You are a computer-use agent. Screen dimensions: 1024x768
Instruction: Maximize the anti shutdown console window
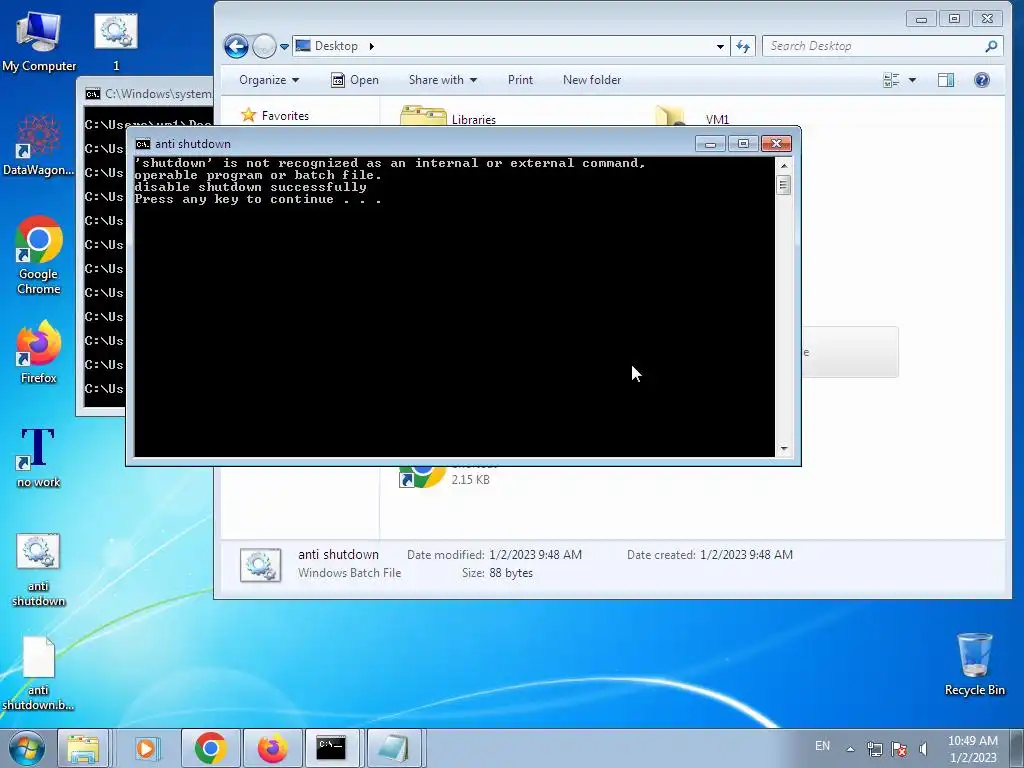[743, 144]
